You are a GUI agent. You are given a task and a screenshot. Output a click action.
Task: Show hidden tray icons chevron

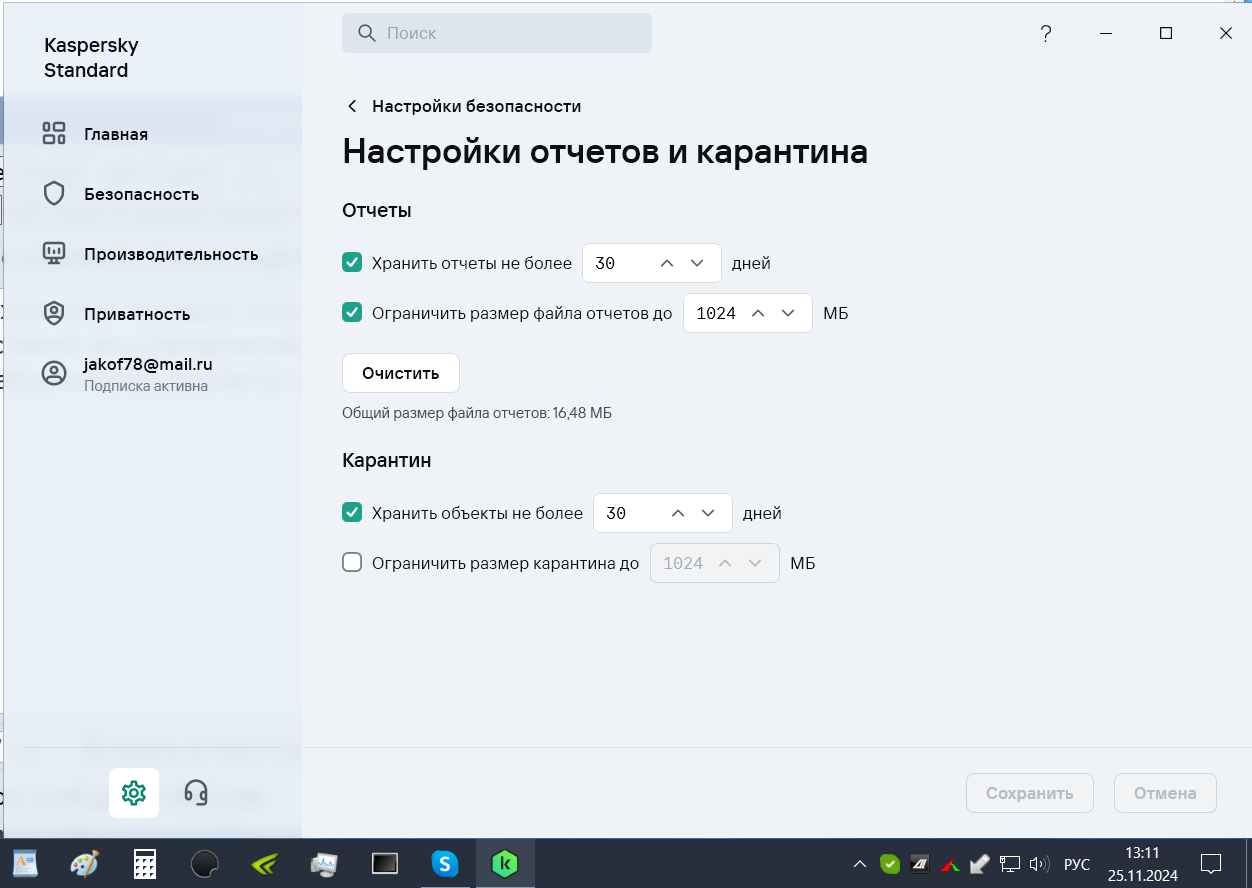click(x=860, y=864)
